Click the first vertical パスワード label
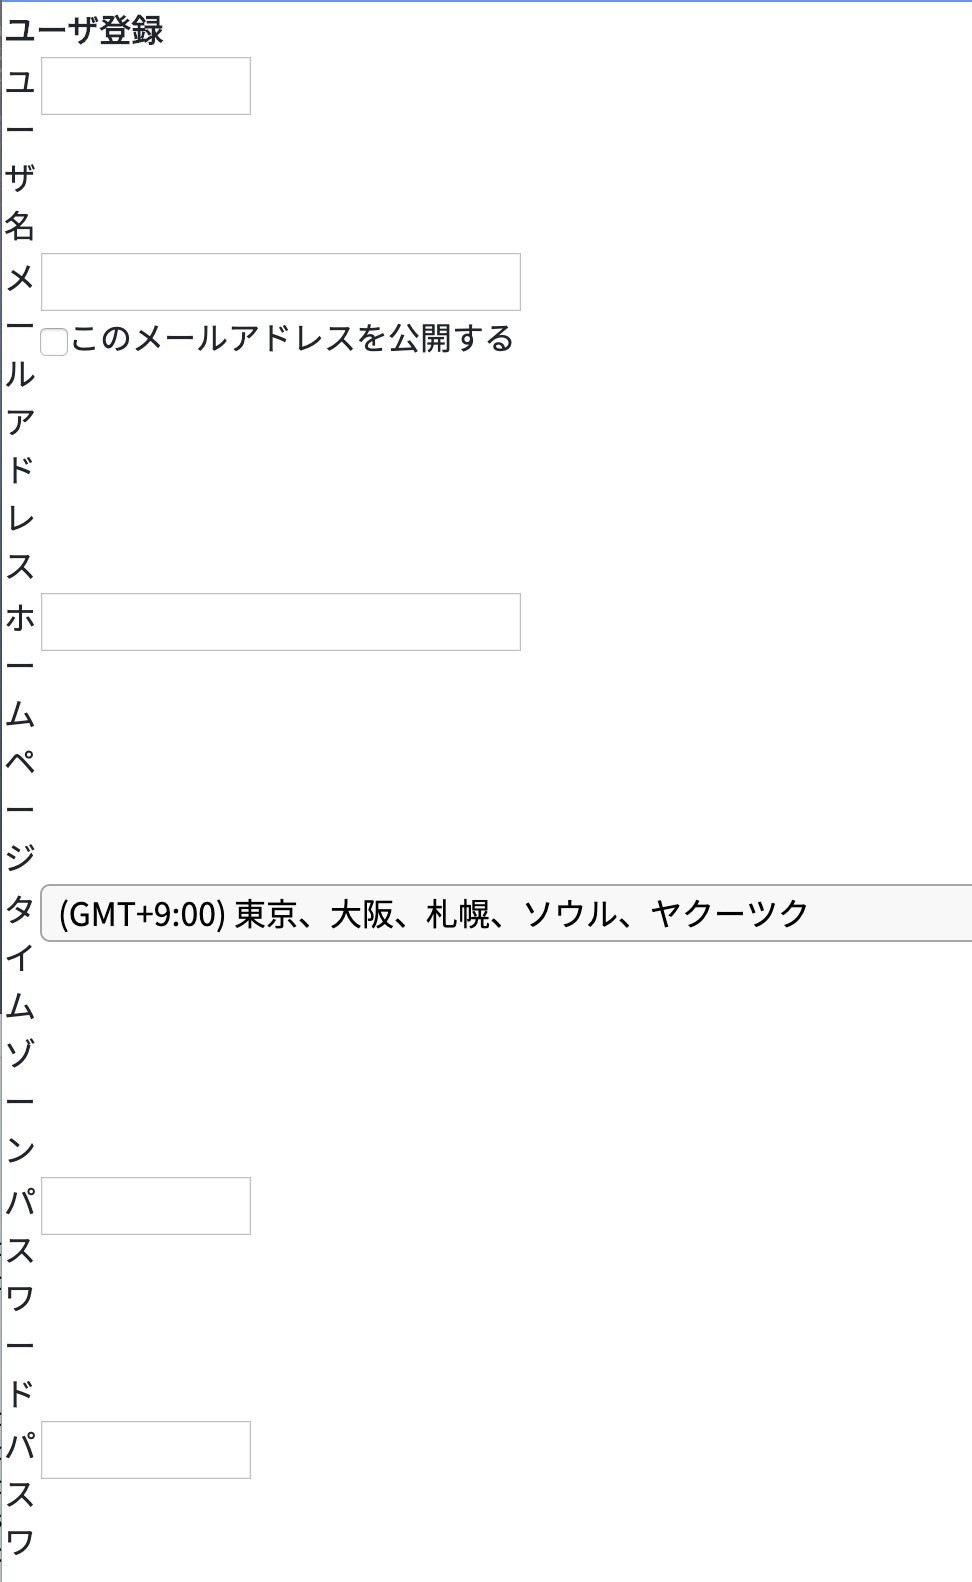This screenshot has width=972, height=1582. point(20,1298)
